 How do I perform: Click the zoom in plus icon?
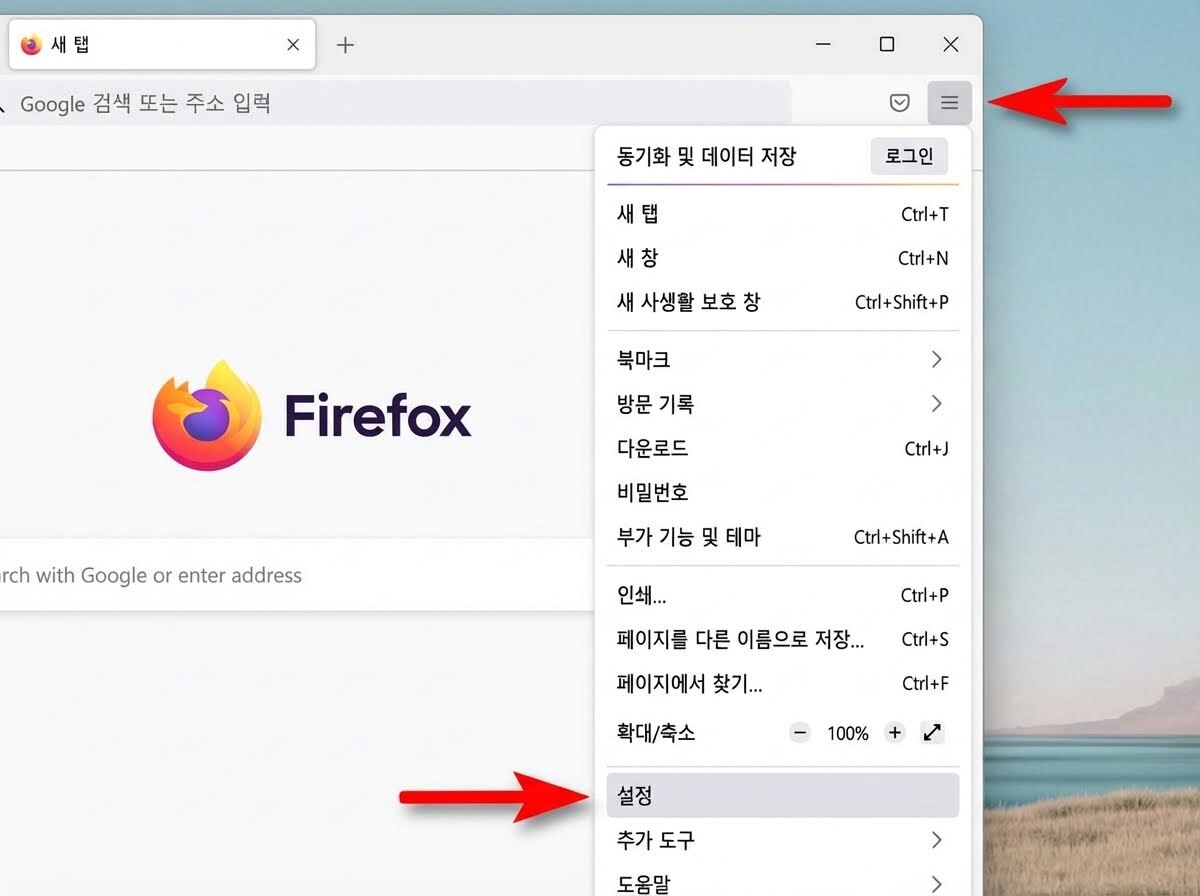pos(894,733)
